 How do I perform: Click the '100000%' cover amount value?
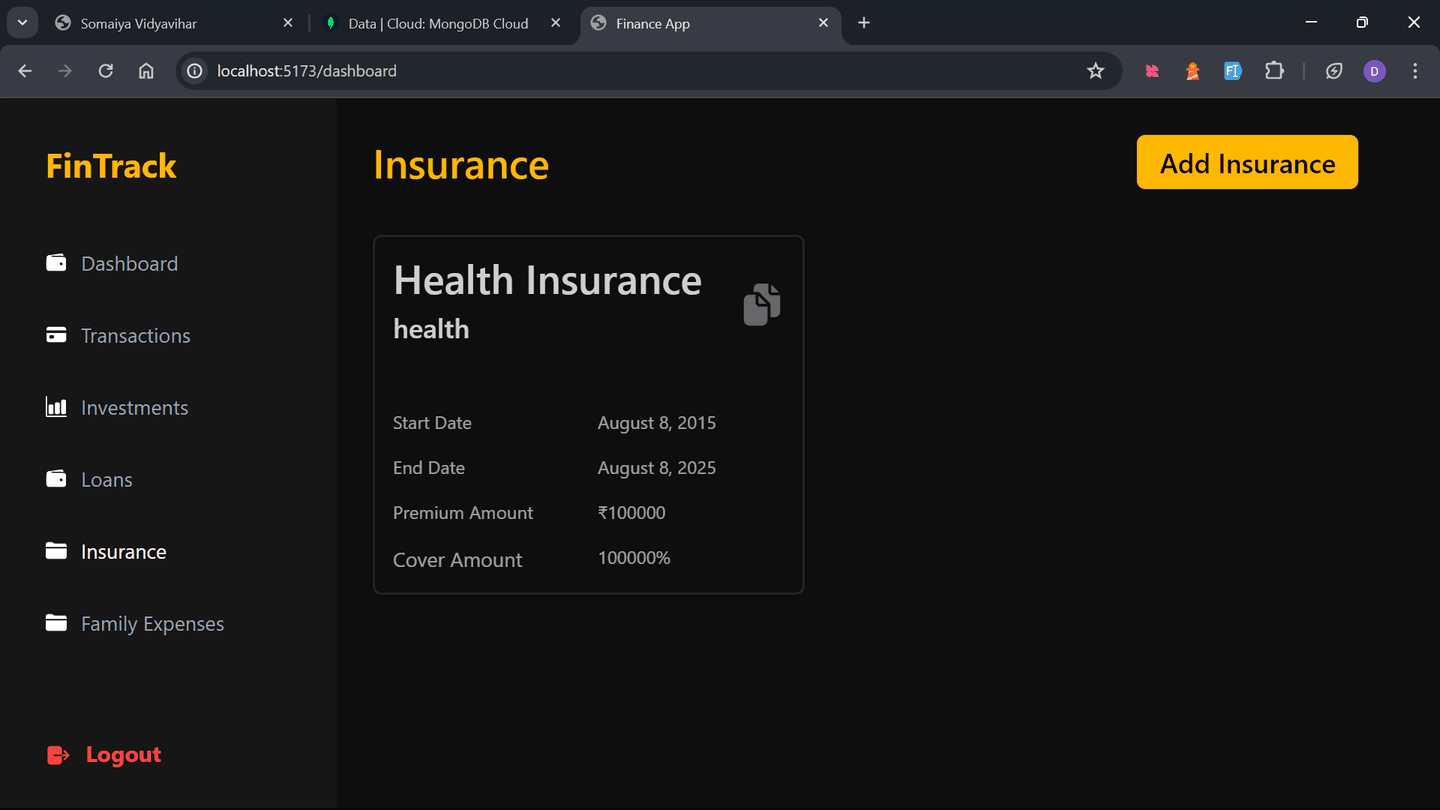coord(634,558)
